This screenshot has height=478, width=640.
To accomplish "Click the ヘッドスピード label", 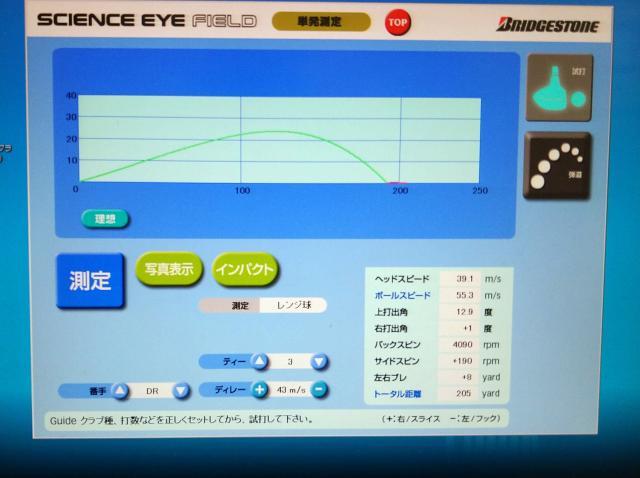I will [x=402, y=279].
